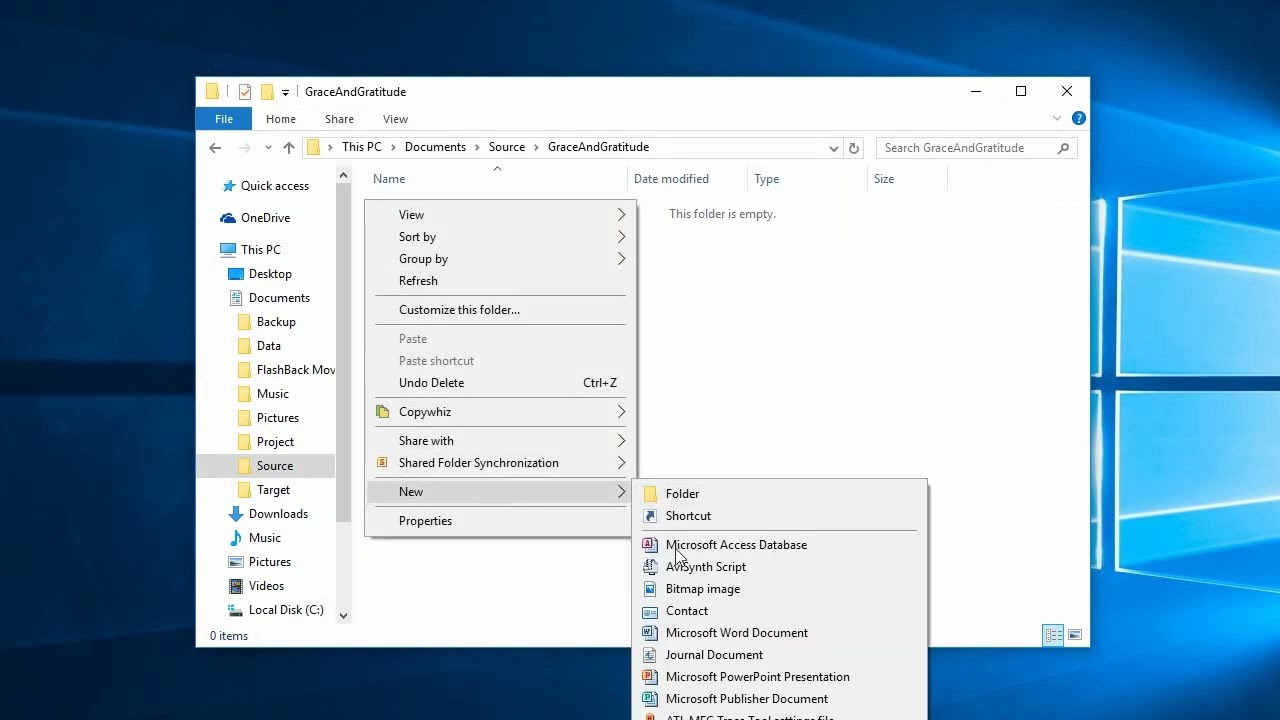Select OneDrive in navigation pane
This screenshot has width=1280, height=720.
[x=265, y=218]
